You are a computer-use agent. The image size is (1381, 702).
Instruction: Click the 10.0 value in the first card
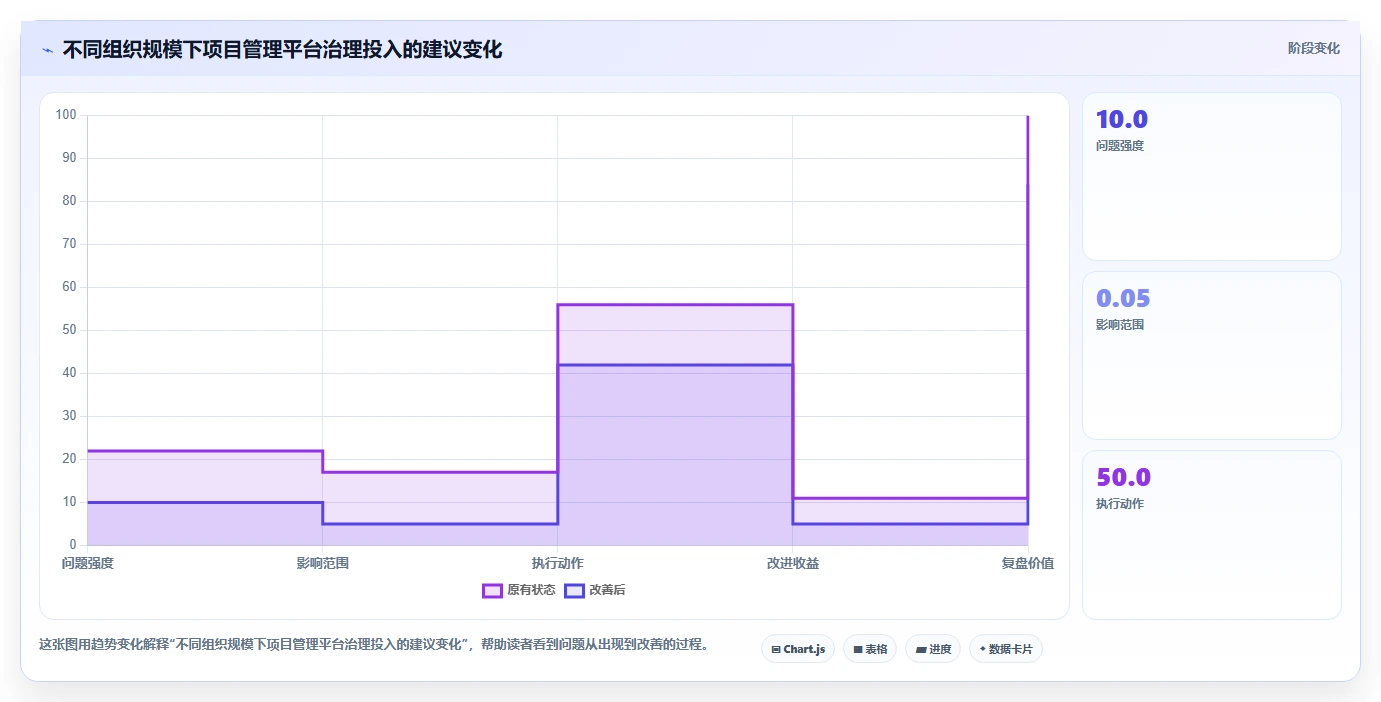point(1122,120)
